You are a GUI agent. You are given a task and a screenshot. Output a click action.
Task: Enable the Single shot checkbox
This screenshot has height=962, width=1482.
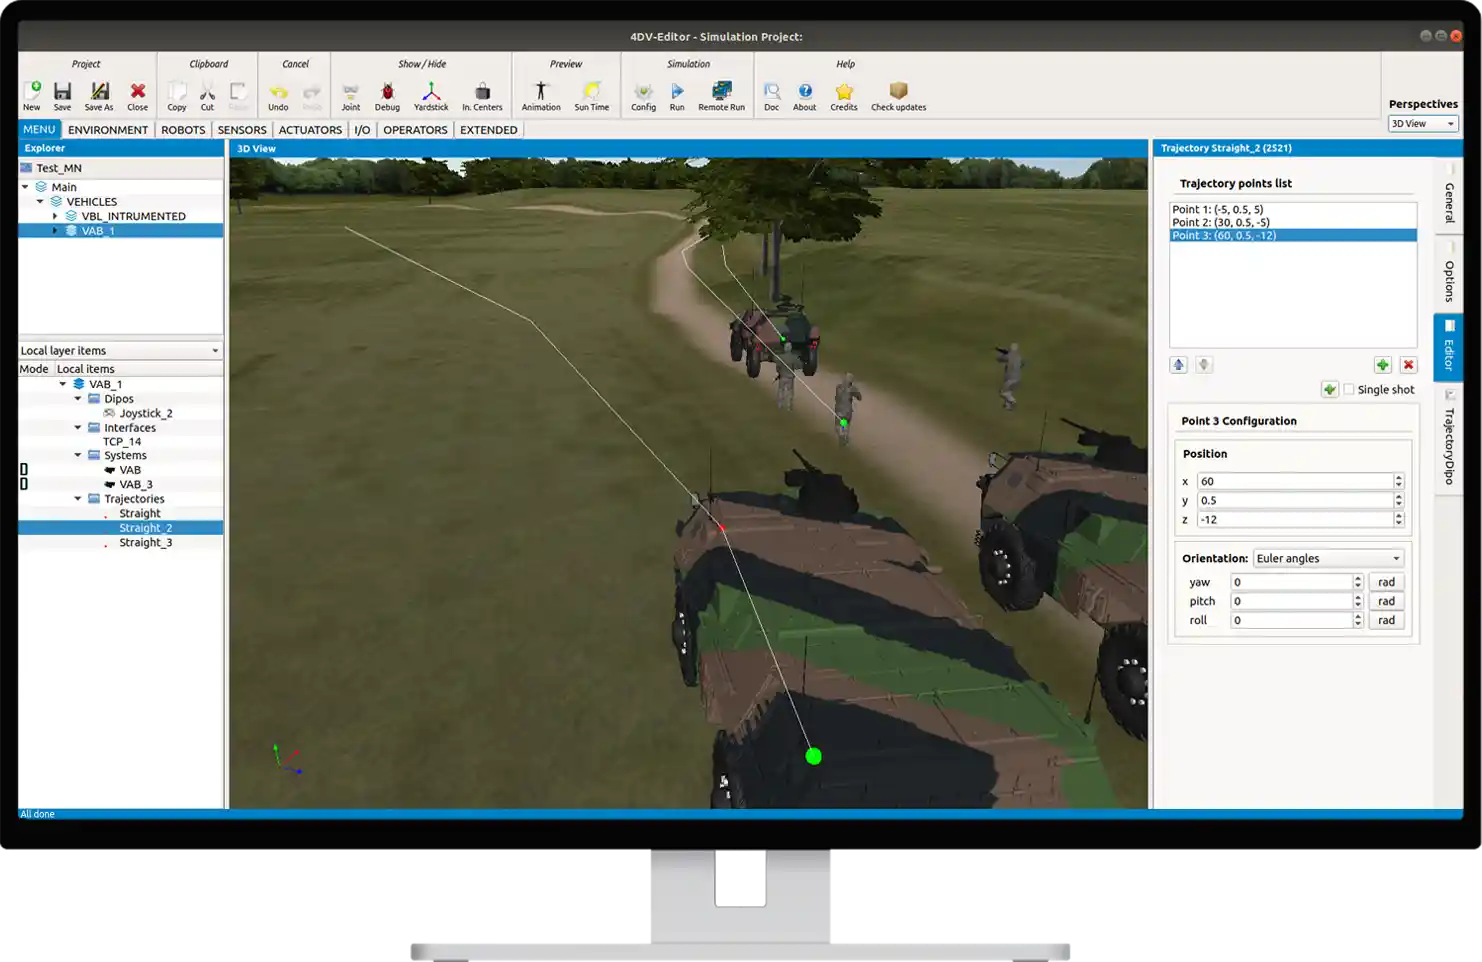1349,390
